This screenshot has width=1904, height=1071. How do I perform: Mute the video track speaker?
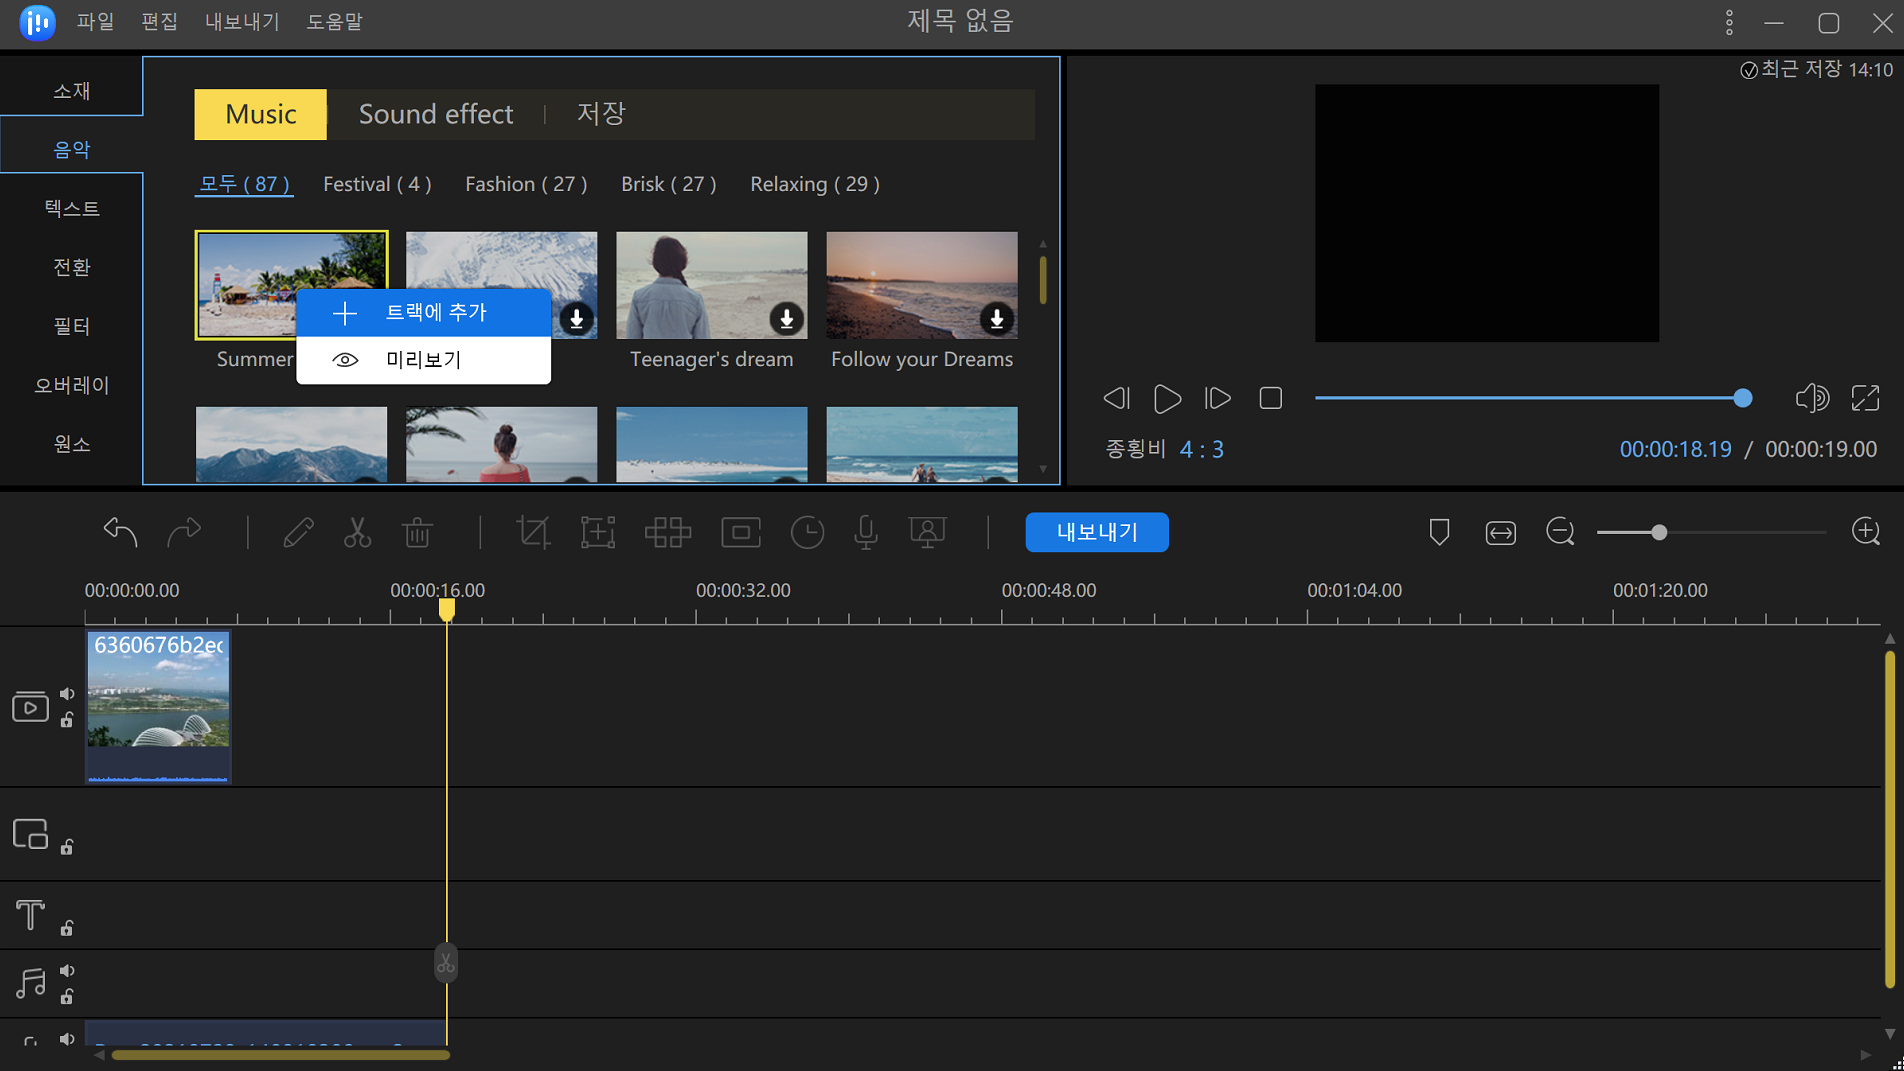(67, 694)
